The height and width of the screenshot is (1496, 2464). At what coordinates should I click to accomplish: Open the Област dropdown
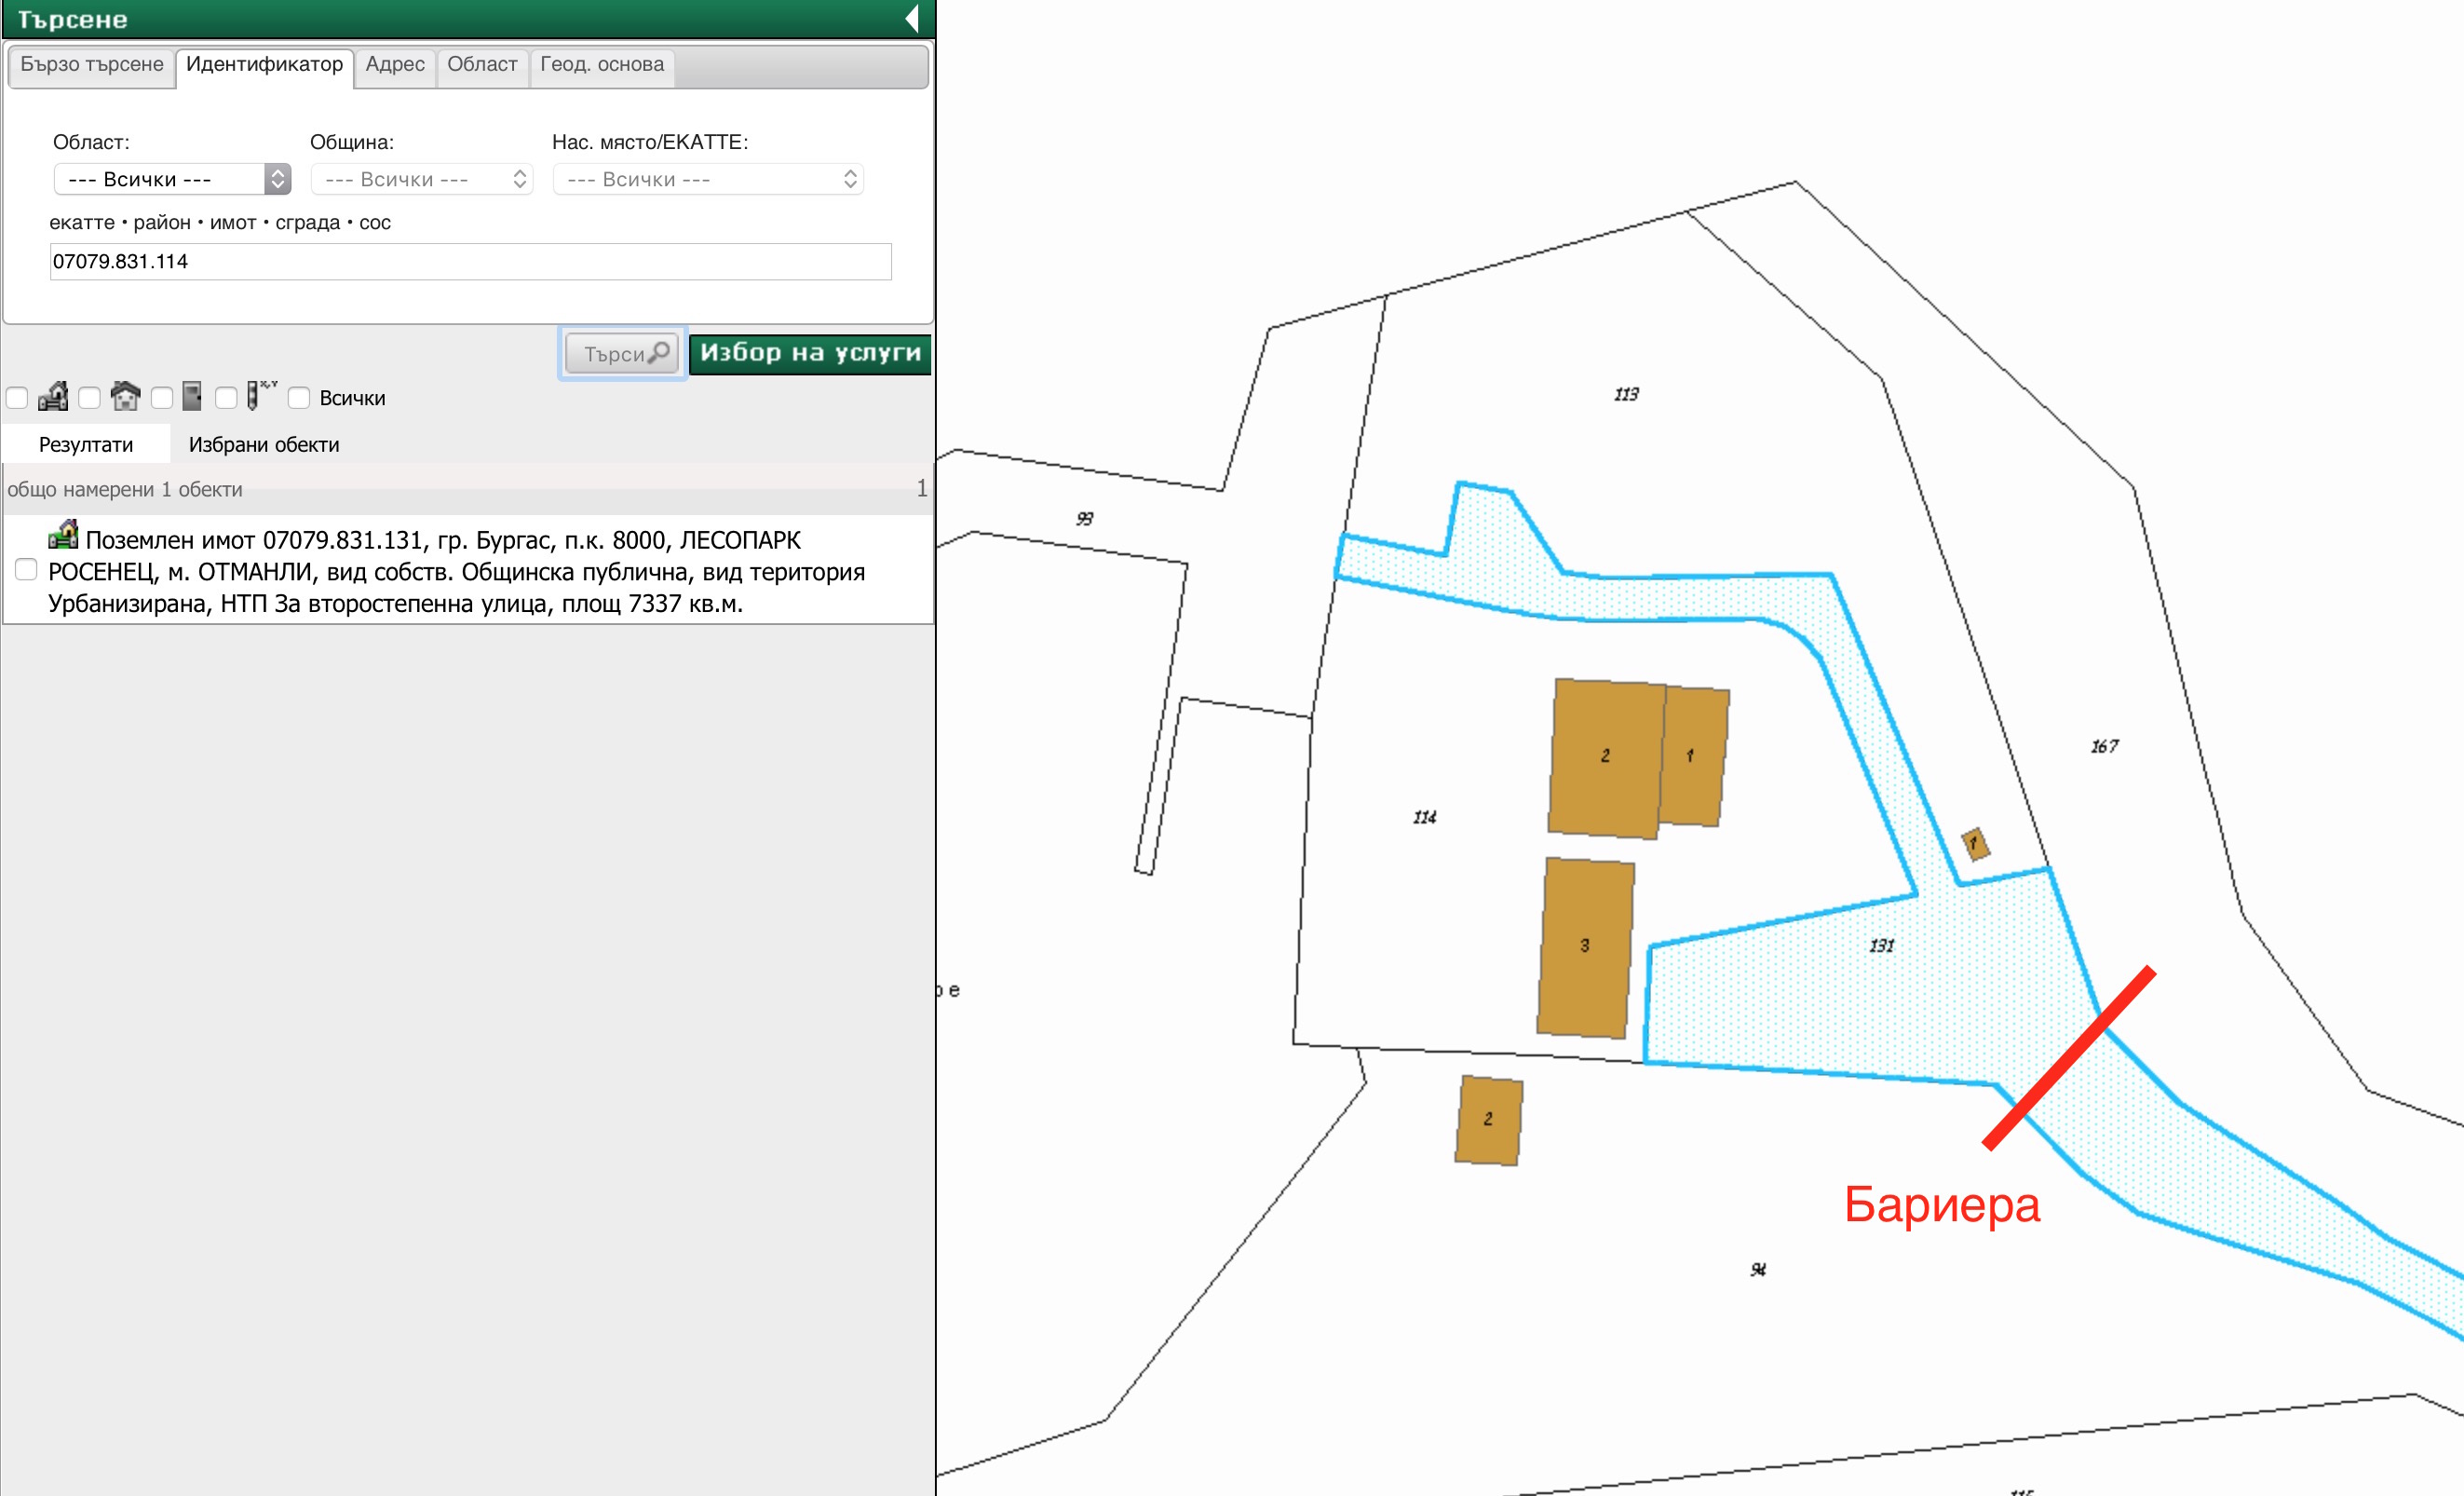point(172,179)
